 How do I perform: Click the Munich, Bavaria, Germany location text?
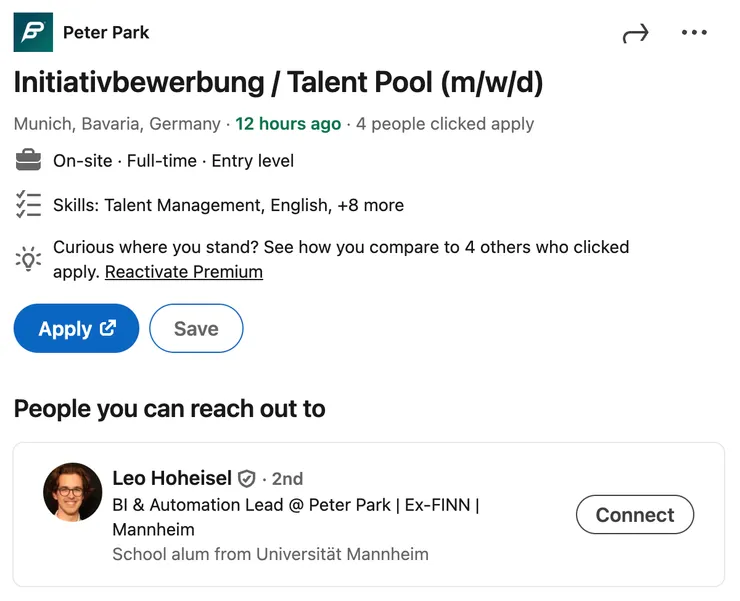[x=117, y=124]
